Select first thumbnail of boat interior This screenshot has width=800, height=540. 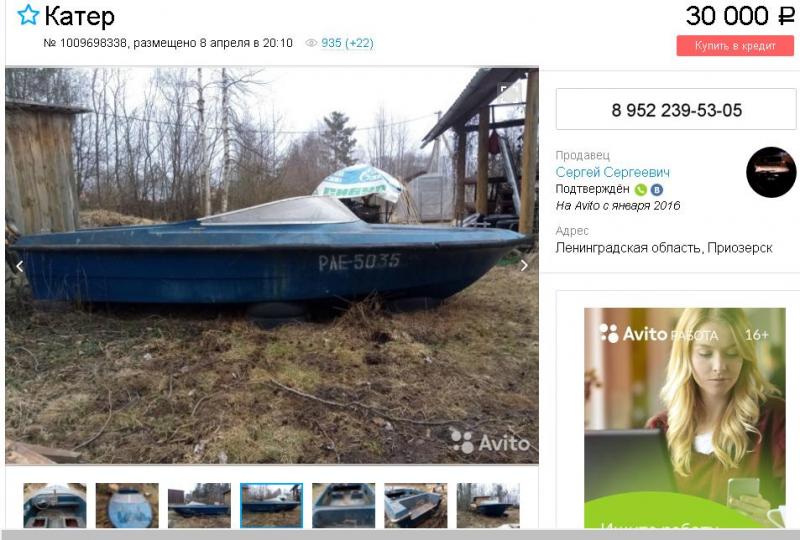point(55,505)
